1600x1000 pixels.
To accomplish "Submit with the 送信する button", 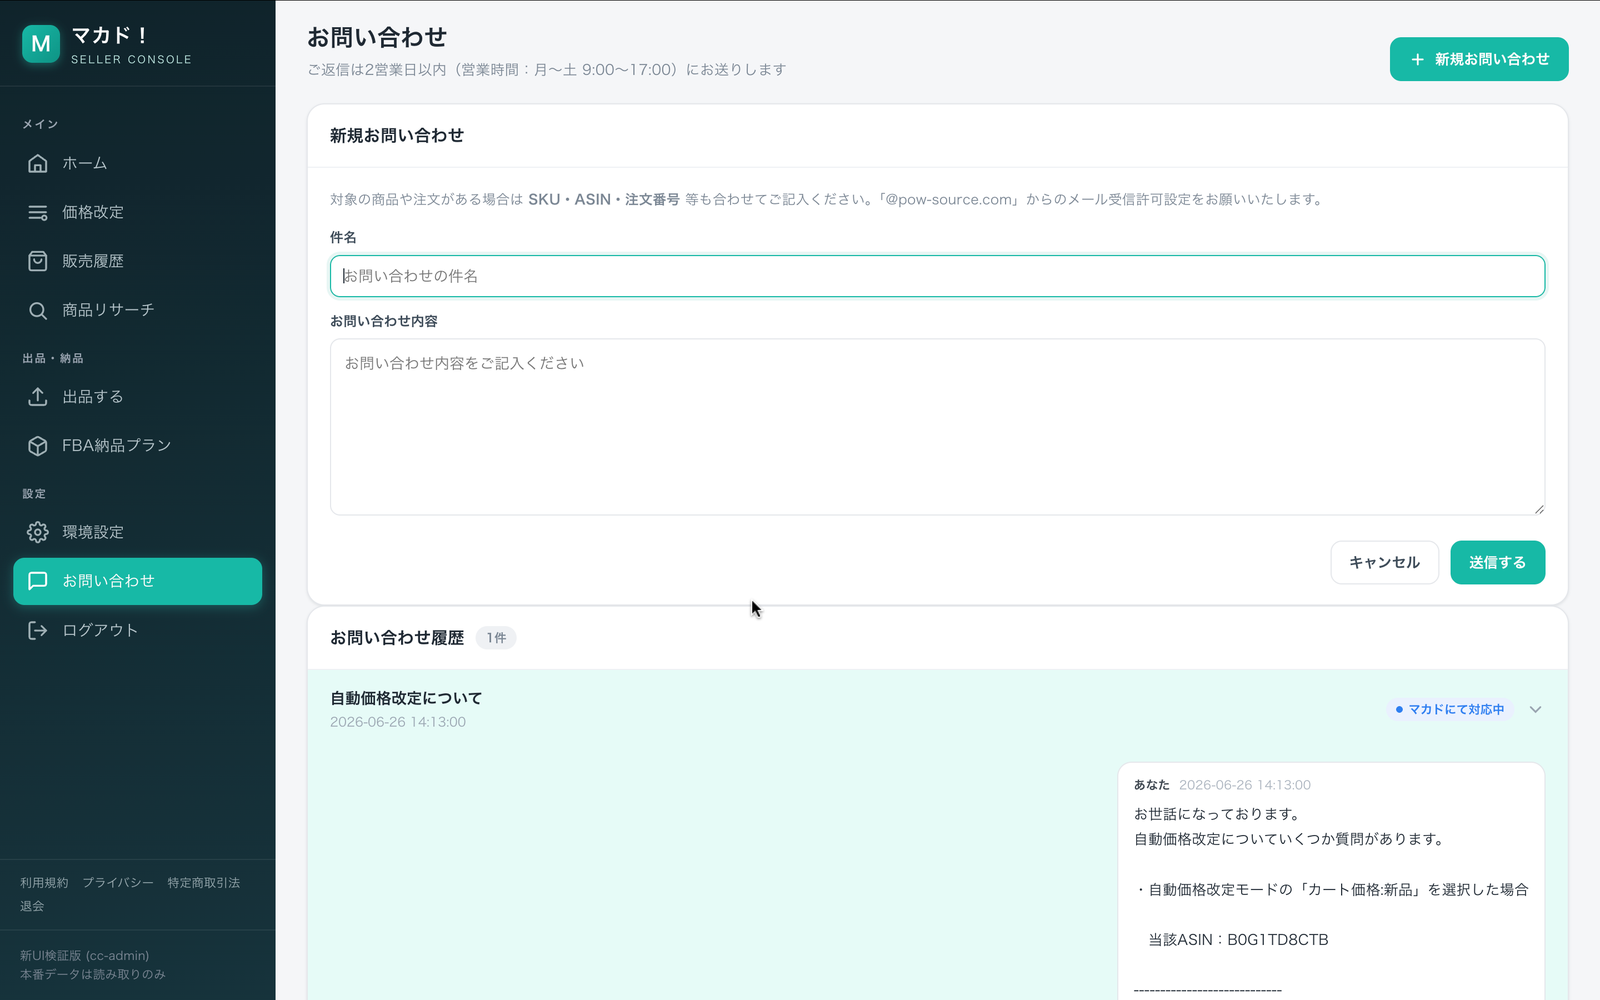I will point(1497,562).
